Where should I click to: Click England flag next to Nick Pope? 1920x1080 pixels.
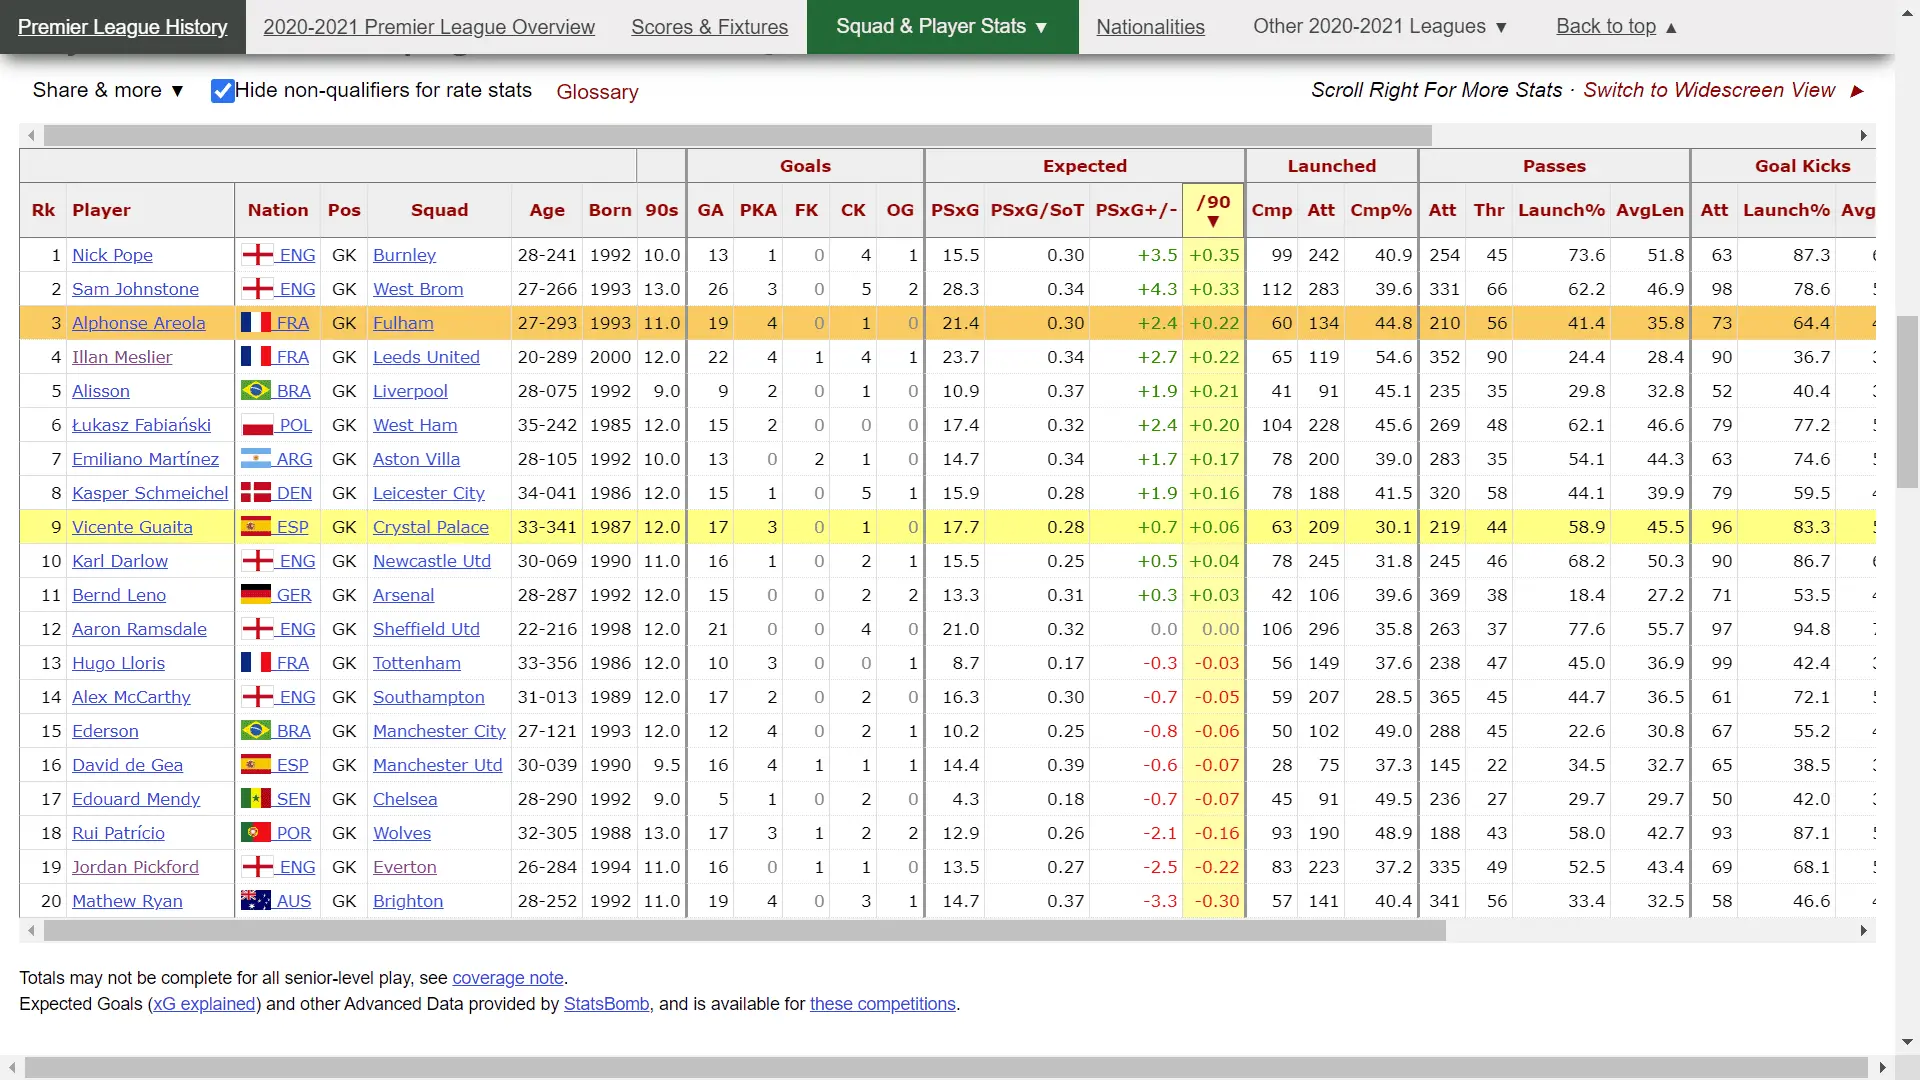coord(257,255)
